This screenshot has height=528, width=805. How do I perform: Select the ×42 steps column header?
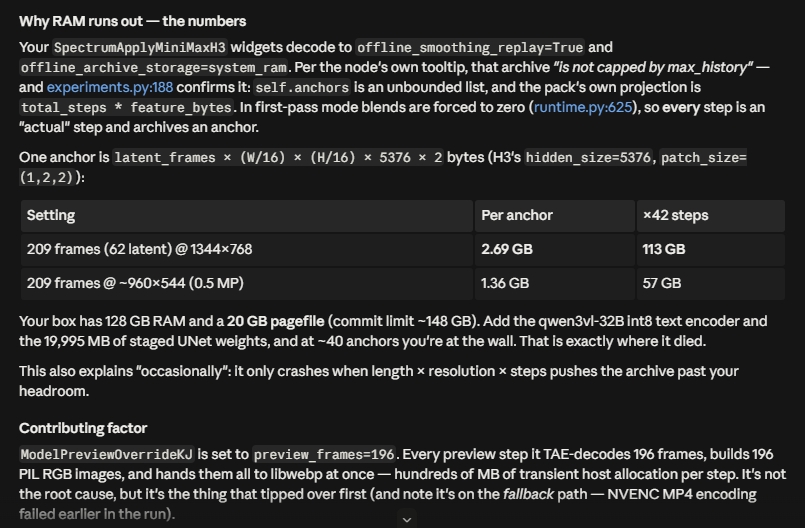click(711, 216)
